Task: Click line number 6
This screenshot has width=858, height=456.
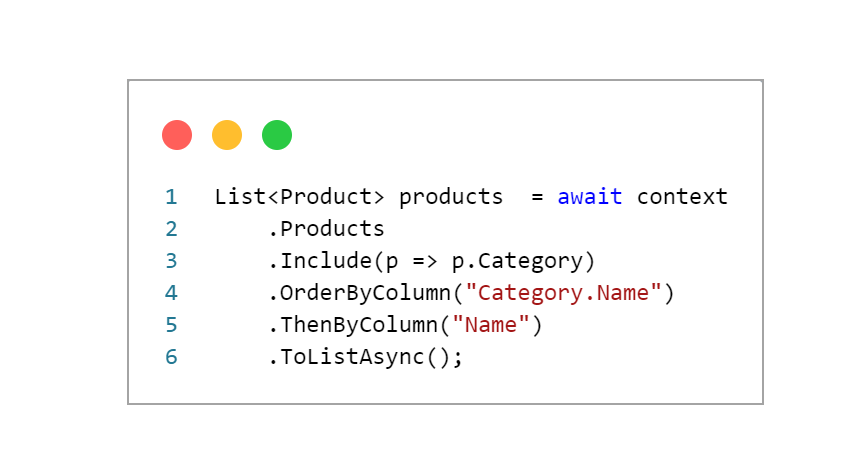Action: click(x=171, y=357)
